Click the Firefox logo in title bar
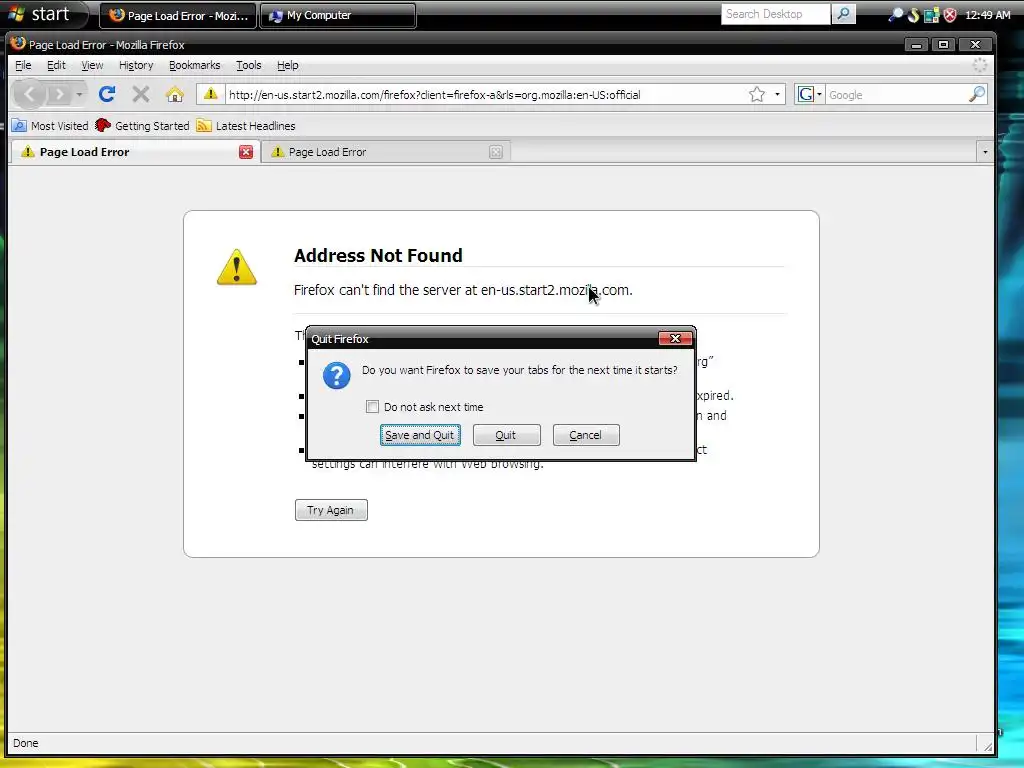The height and width of the screenshot is (768, 1024). point(18,44)
